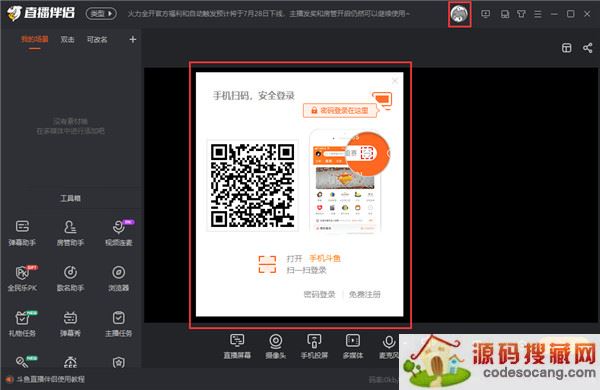
Task: Add a new scene with the plus button
Action: (x=132, y=39)
